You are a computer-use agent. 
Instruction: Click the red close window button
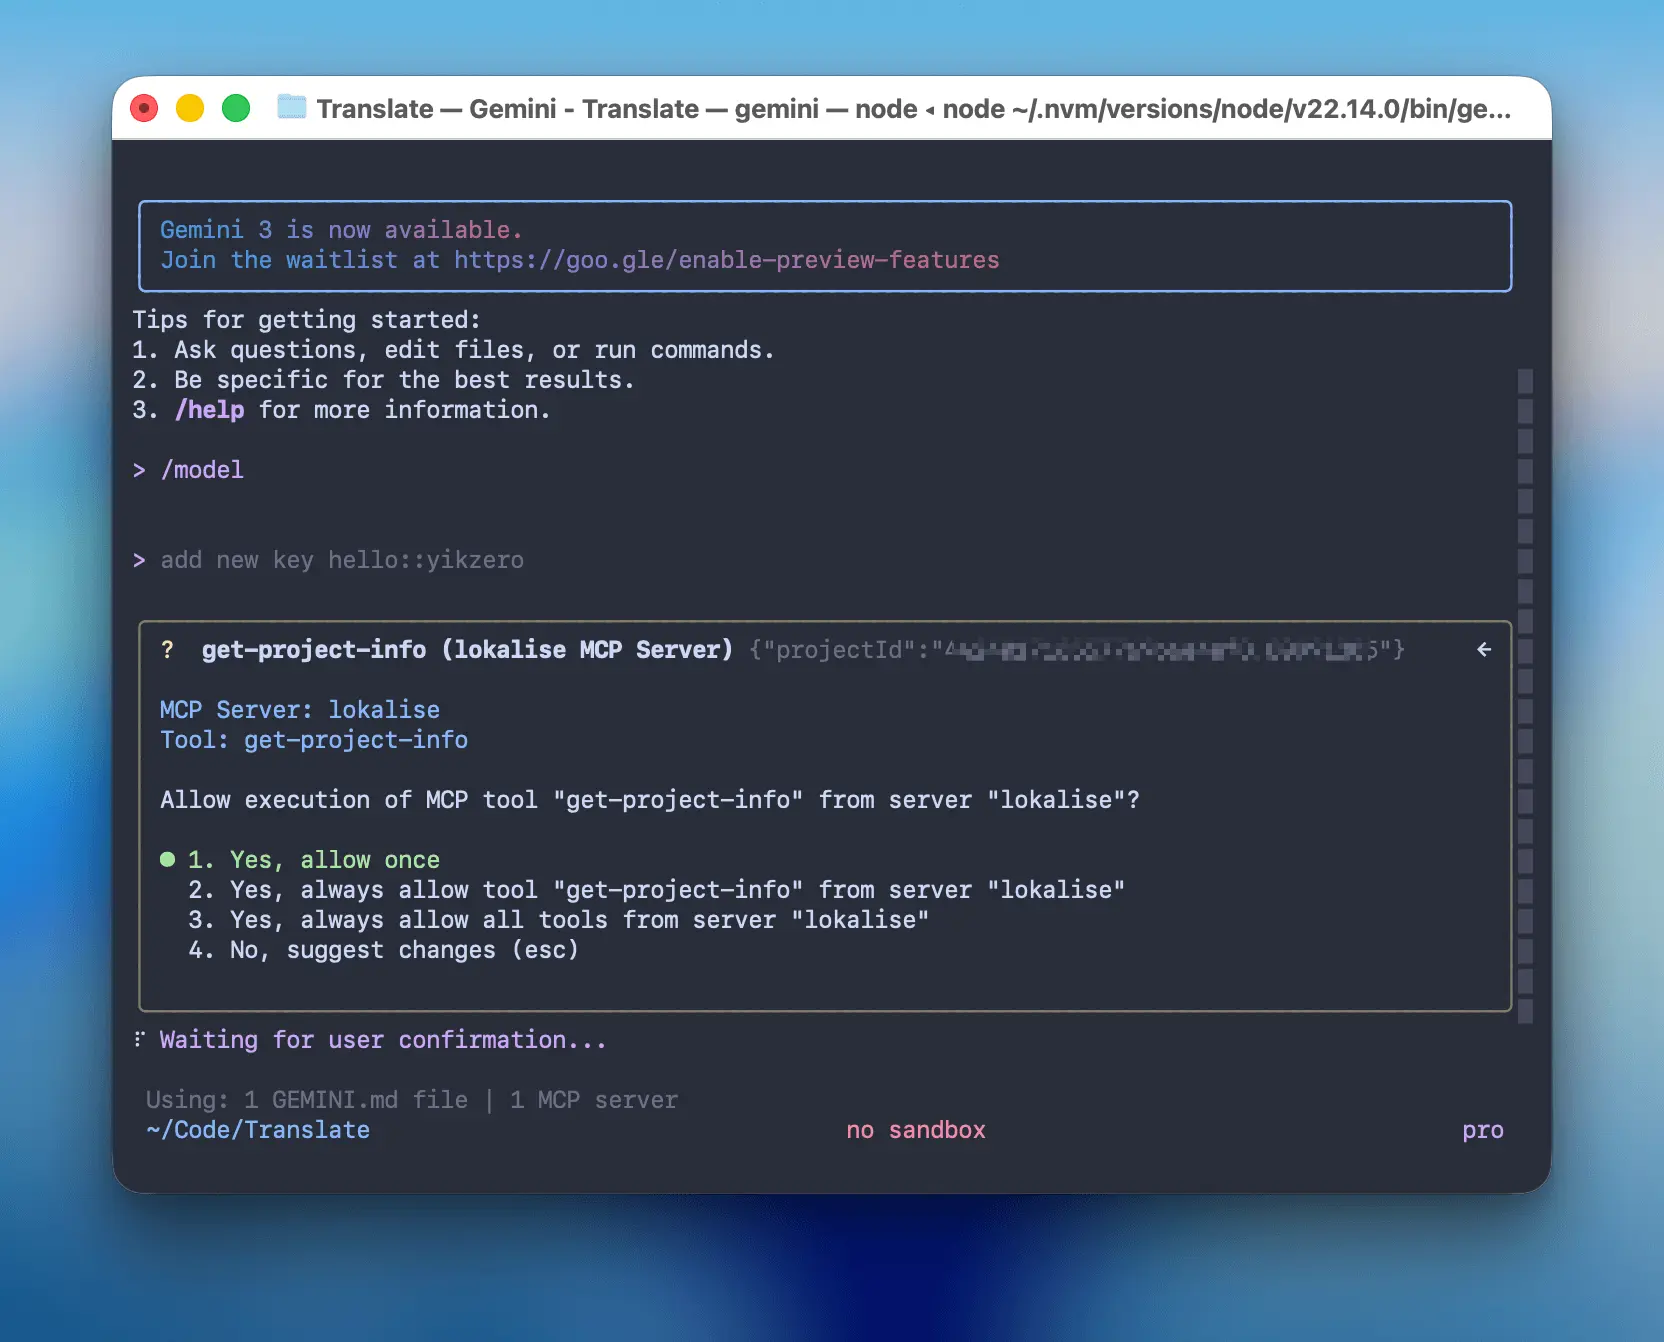(x=144, y=108)
